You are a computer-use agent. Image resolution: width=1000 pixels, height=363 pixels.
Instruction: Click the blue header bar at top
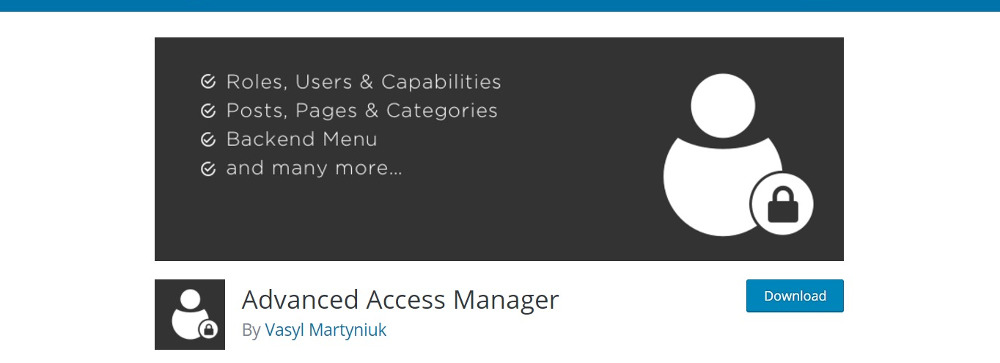tap(500, 6)
